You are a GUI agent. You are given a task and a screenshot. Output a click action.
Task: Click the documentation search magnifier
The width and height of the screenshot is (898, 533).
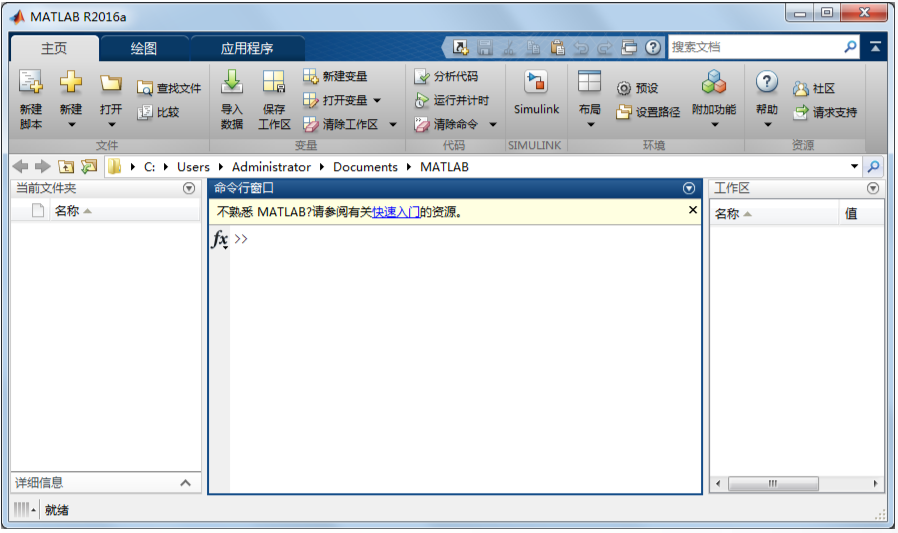coord(850,47)
